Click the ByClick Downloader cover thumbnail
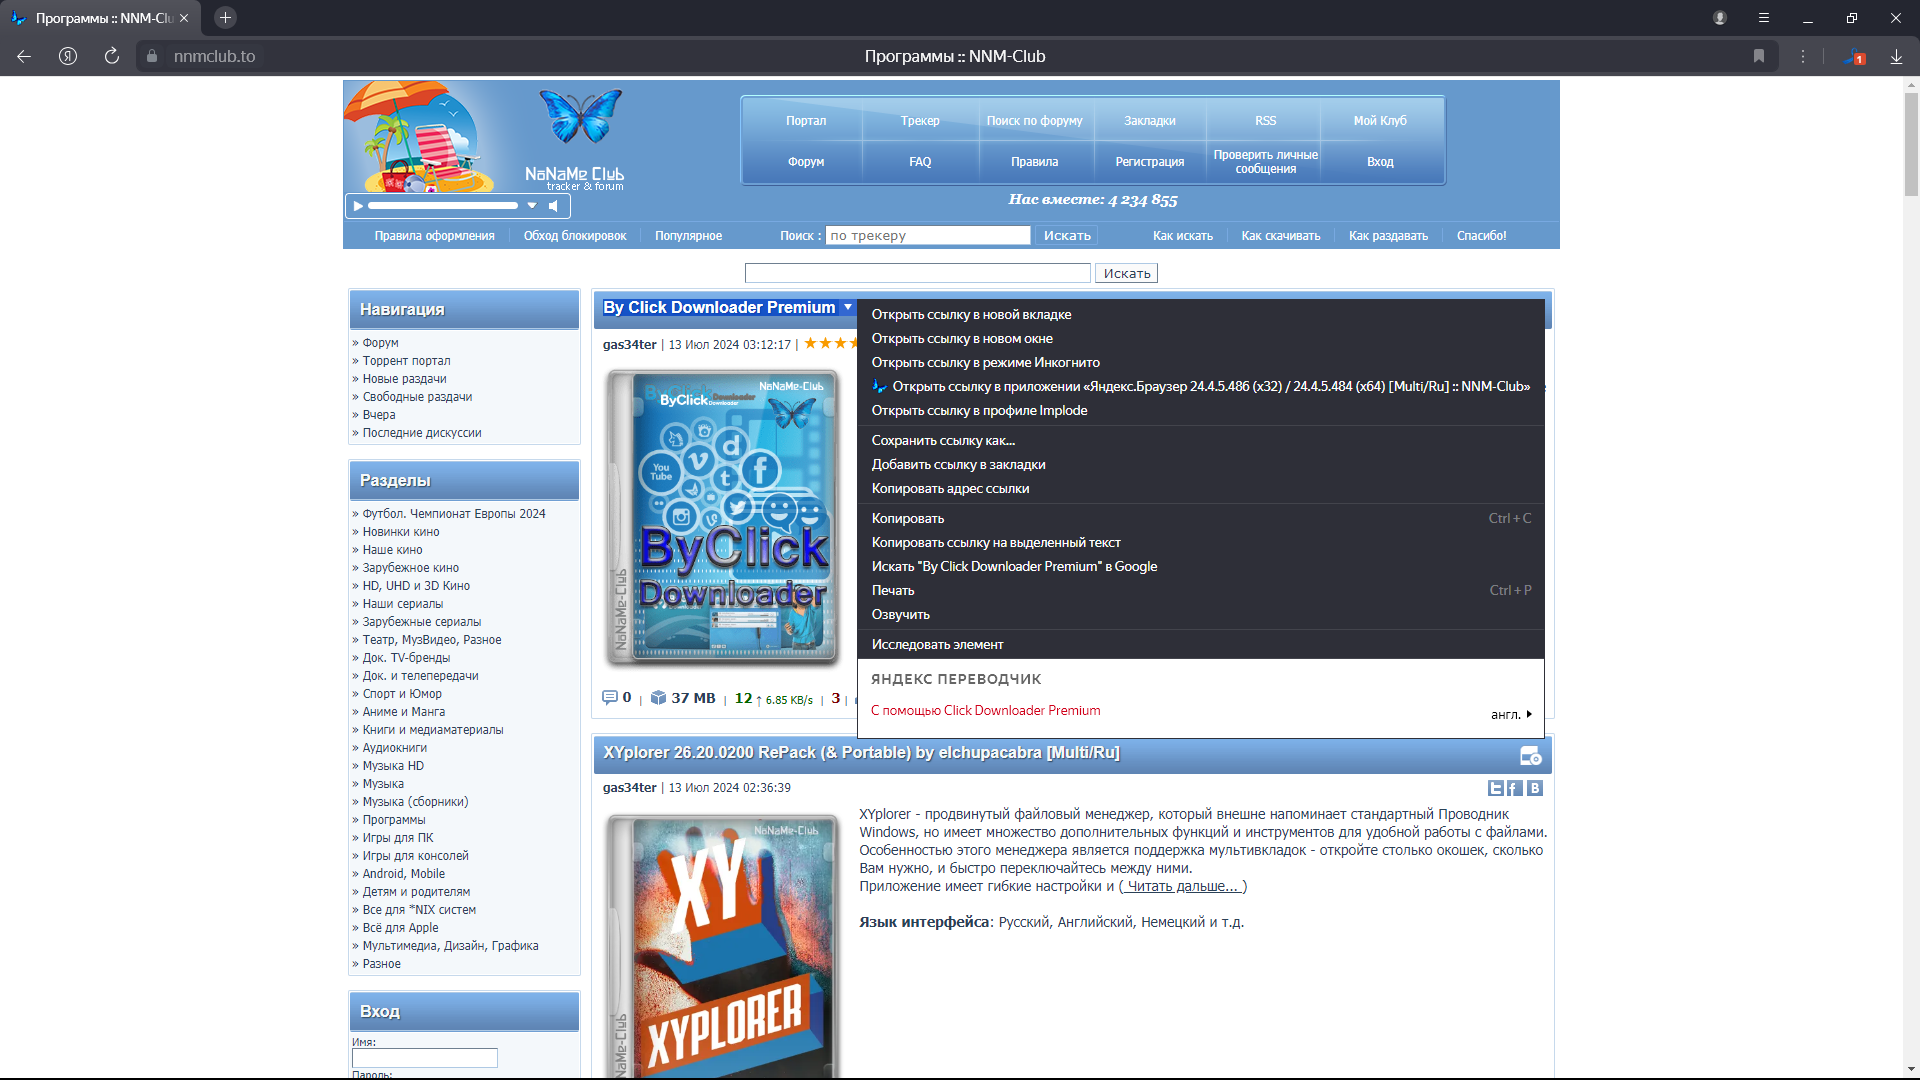 coord(722,517)
